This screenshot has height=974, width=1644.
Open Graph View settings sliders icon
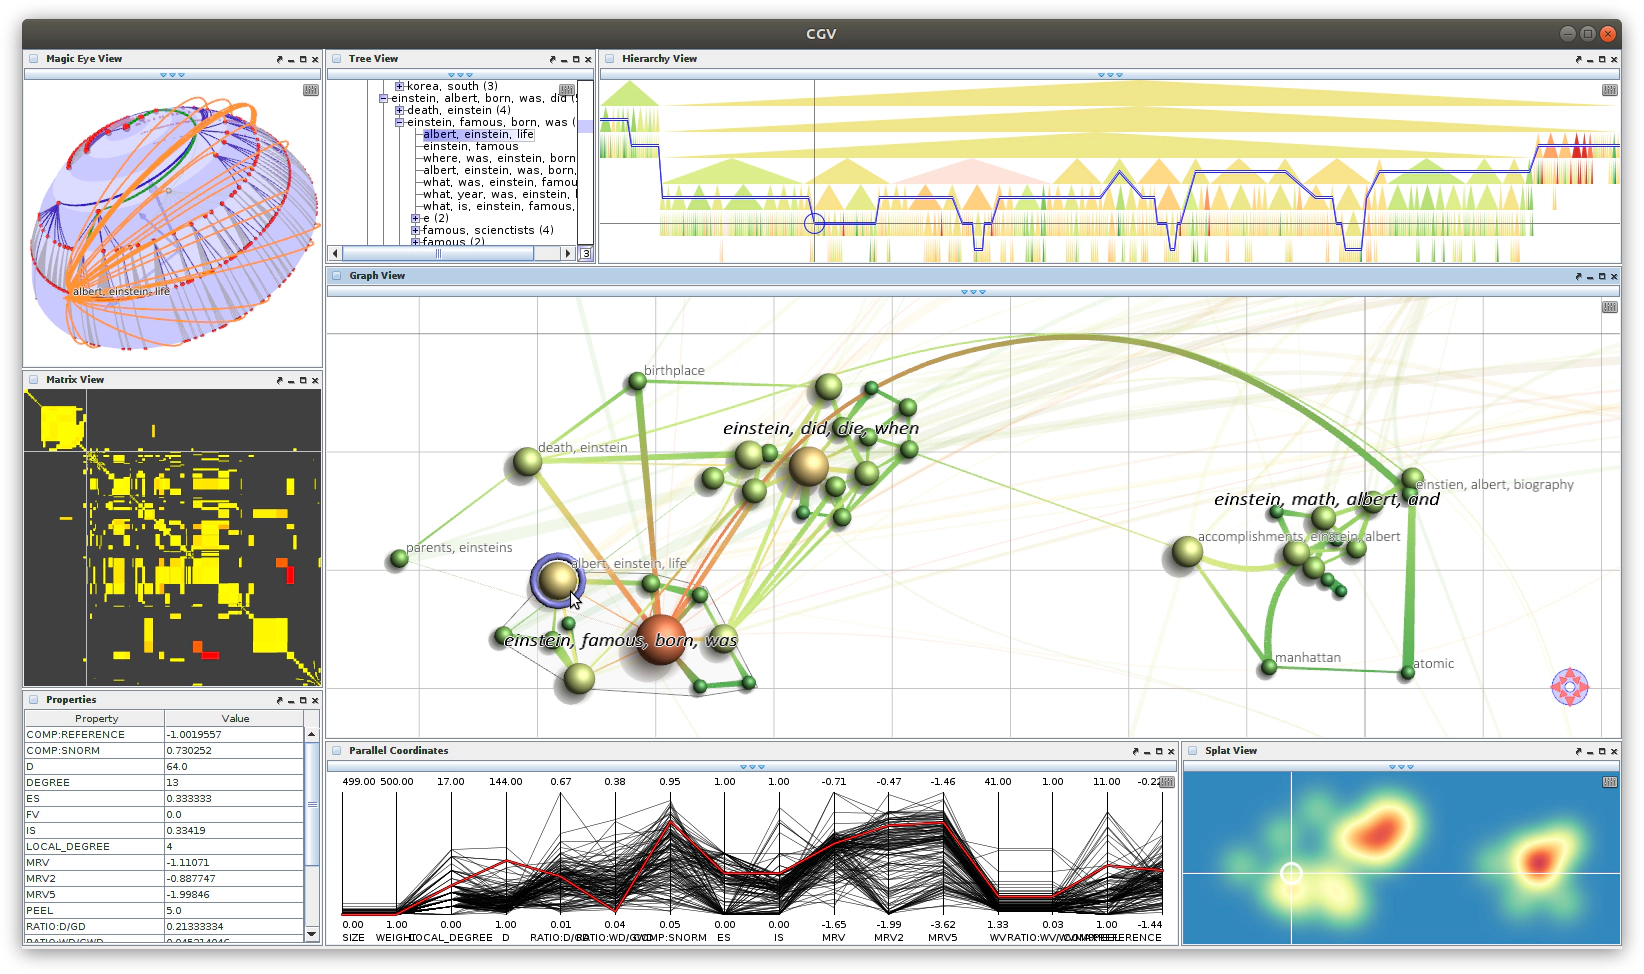click(x=1610, y=307)
